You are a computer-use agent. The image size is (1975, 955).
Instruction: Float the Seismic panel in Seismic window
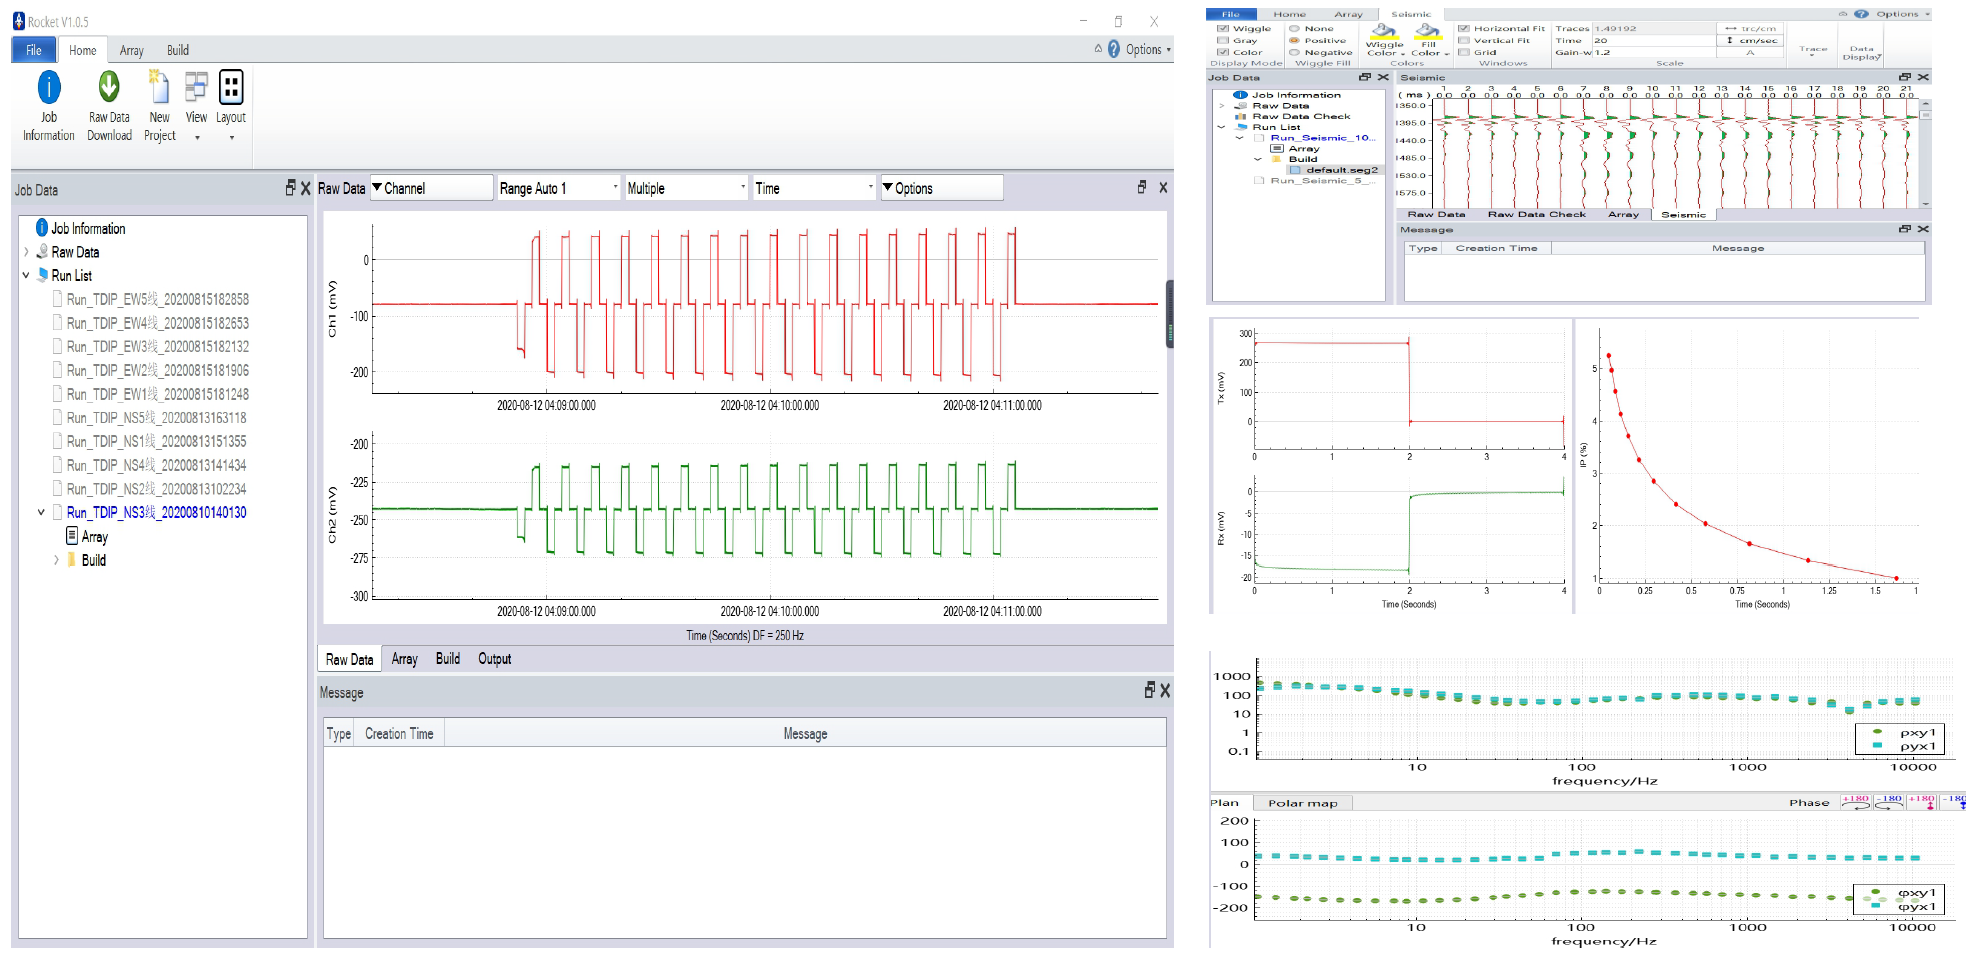tap(1905, 77)
